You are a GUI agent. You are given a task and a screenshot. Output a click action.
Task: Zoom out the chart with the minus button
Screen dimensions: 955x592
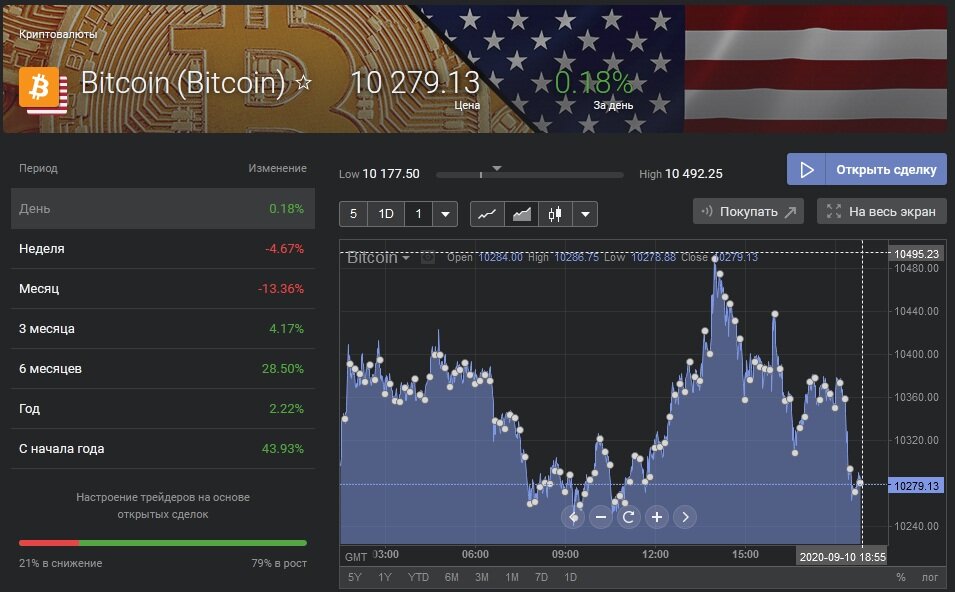(600, 517)
